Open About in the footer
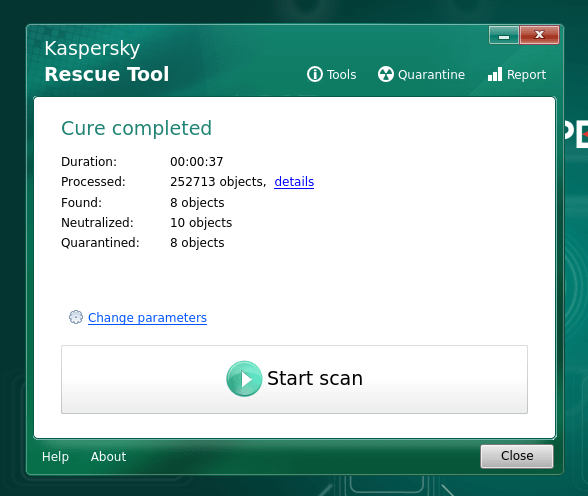Viewport: 588px width, 496px height. click(108, 456)
